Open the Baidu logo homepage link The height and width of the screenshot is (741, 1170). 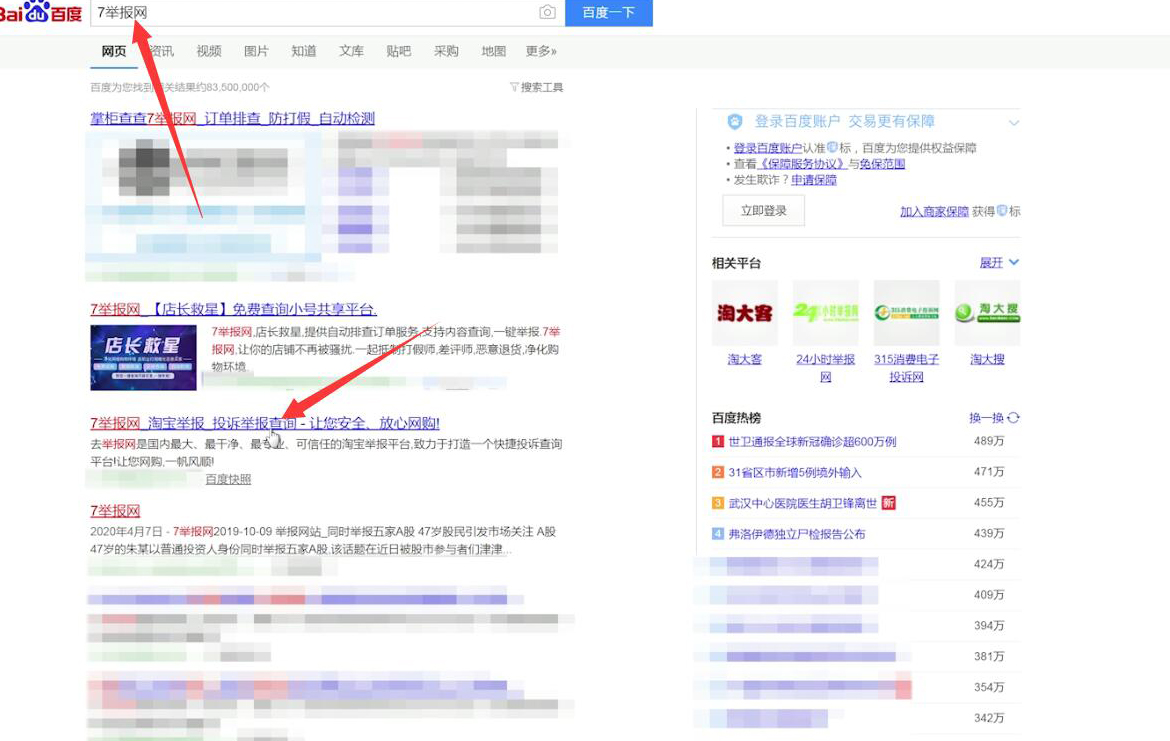41,11
